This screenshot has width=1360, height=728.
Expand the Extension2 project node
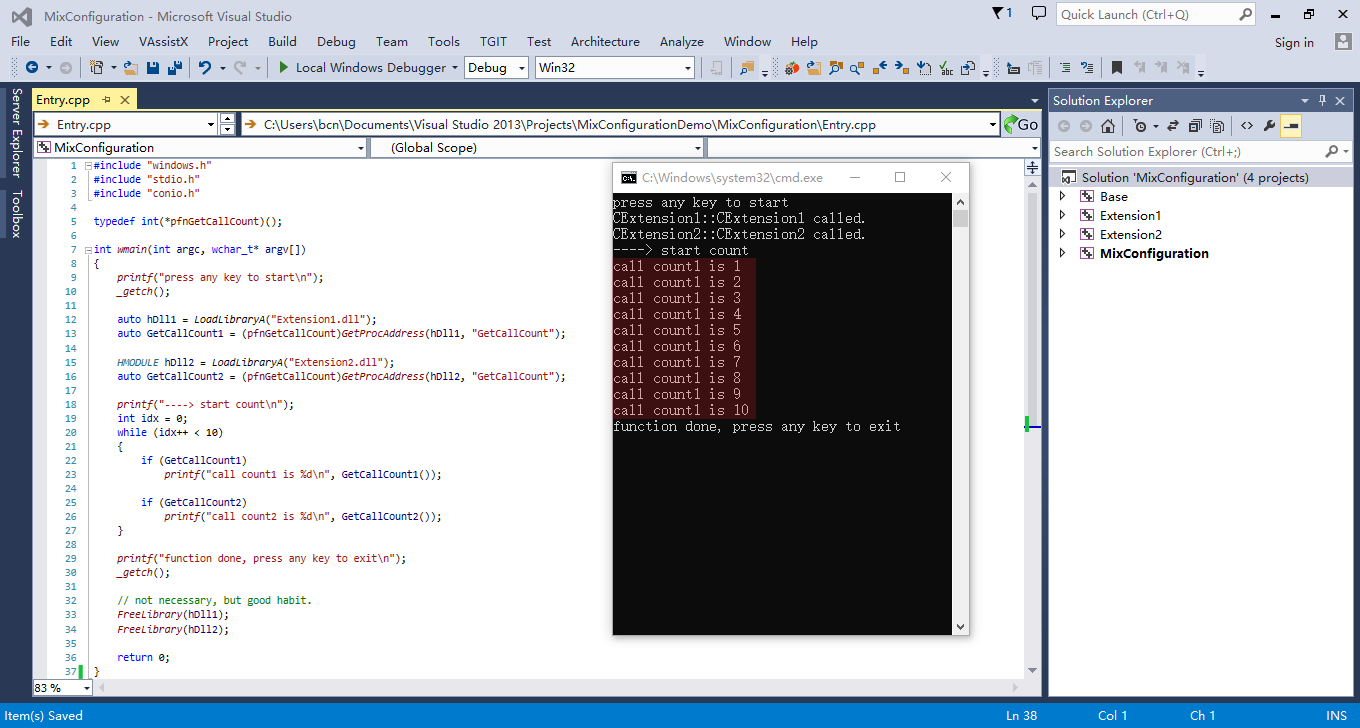[x=1063, y=235]
